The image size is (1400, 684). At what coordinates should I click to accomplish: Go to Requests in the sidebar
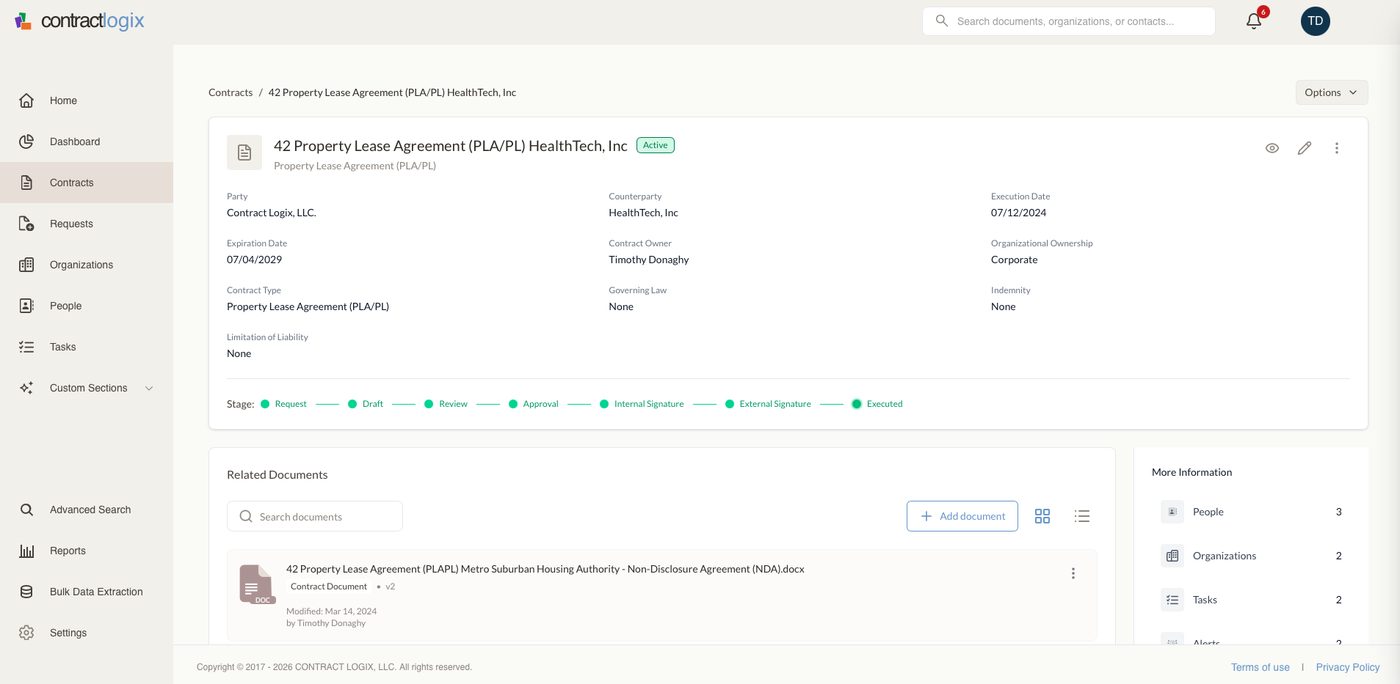tap(86, 224)
